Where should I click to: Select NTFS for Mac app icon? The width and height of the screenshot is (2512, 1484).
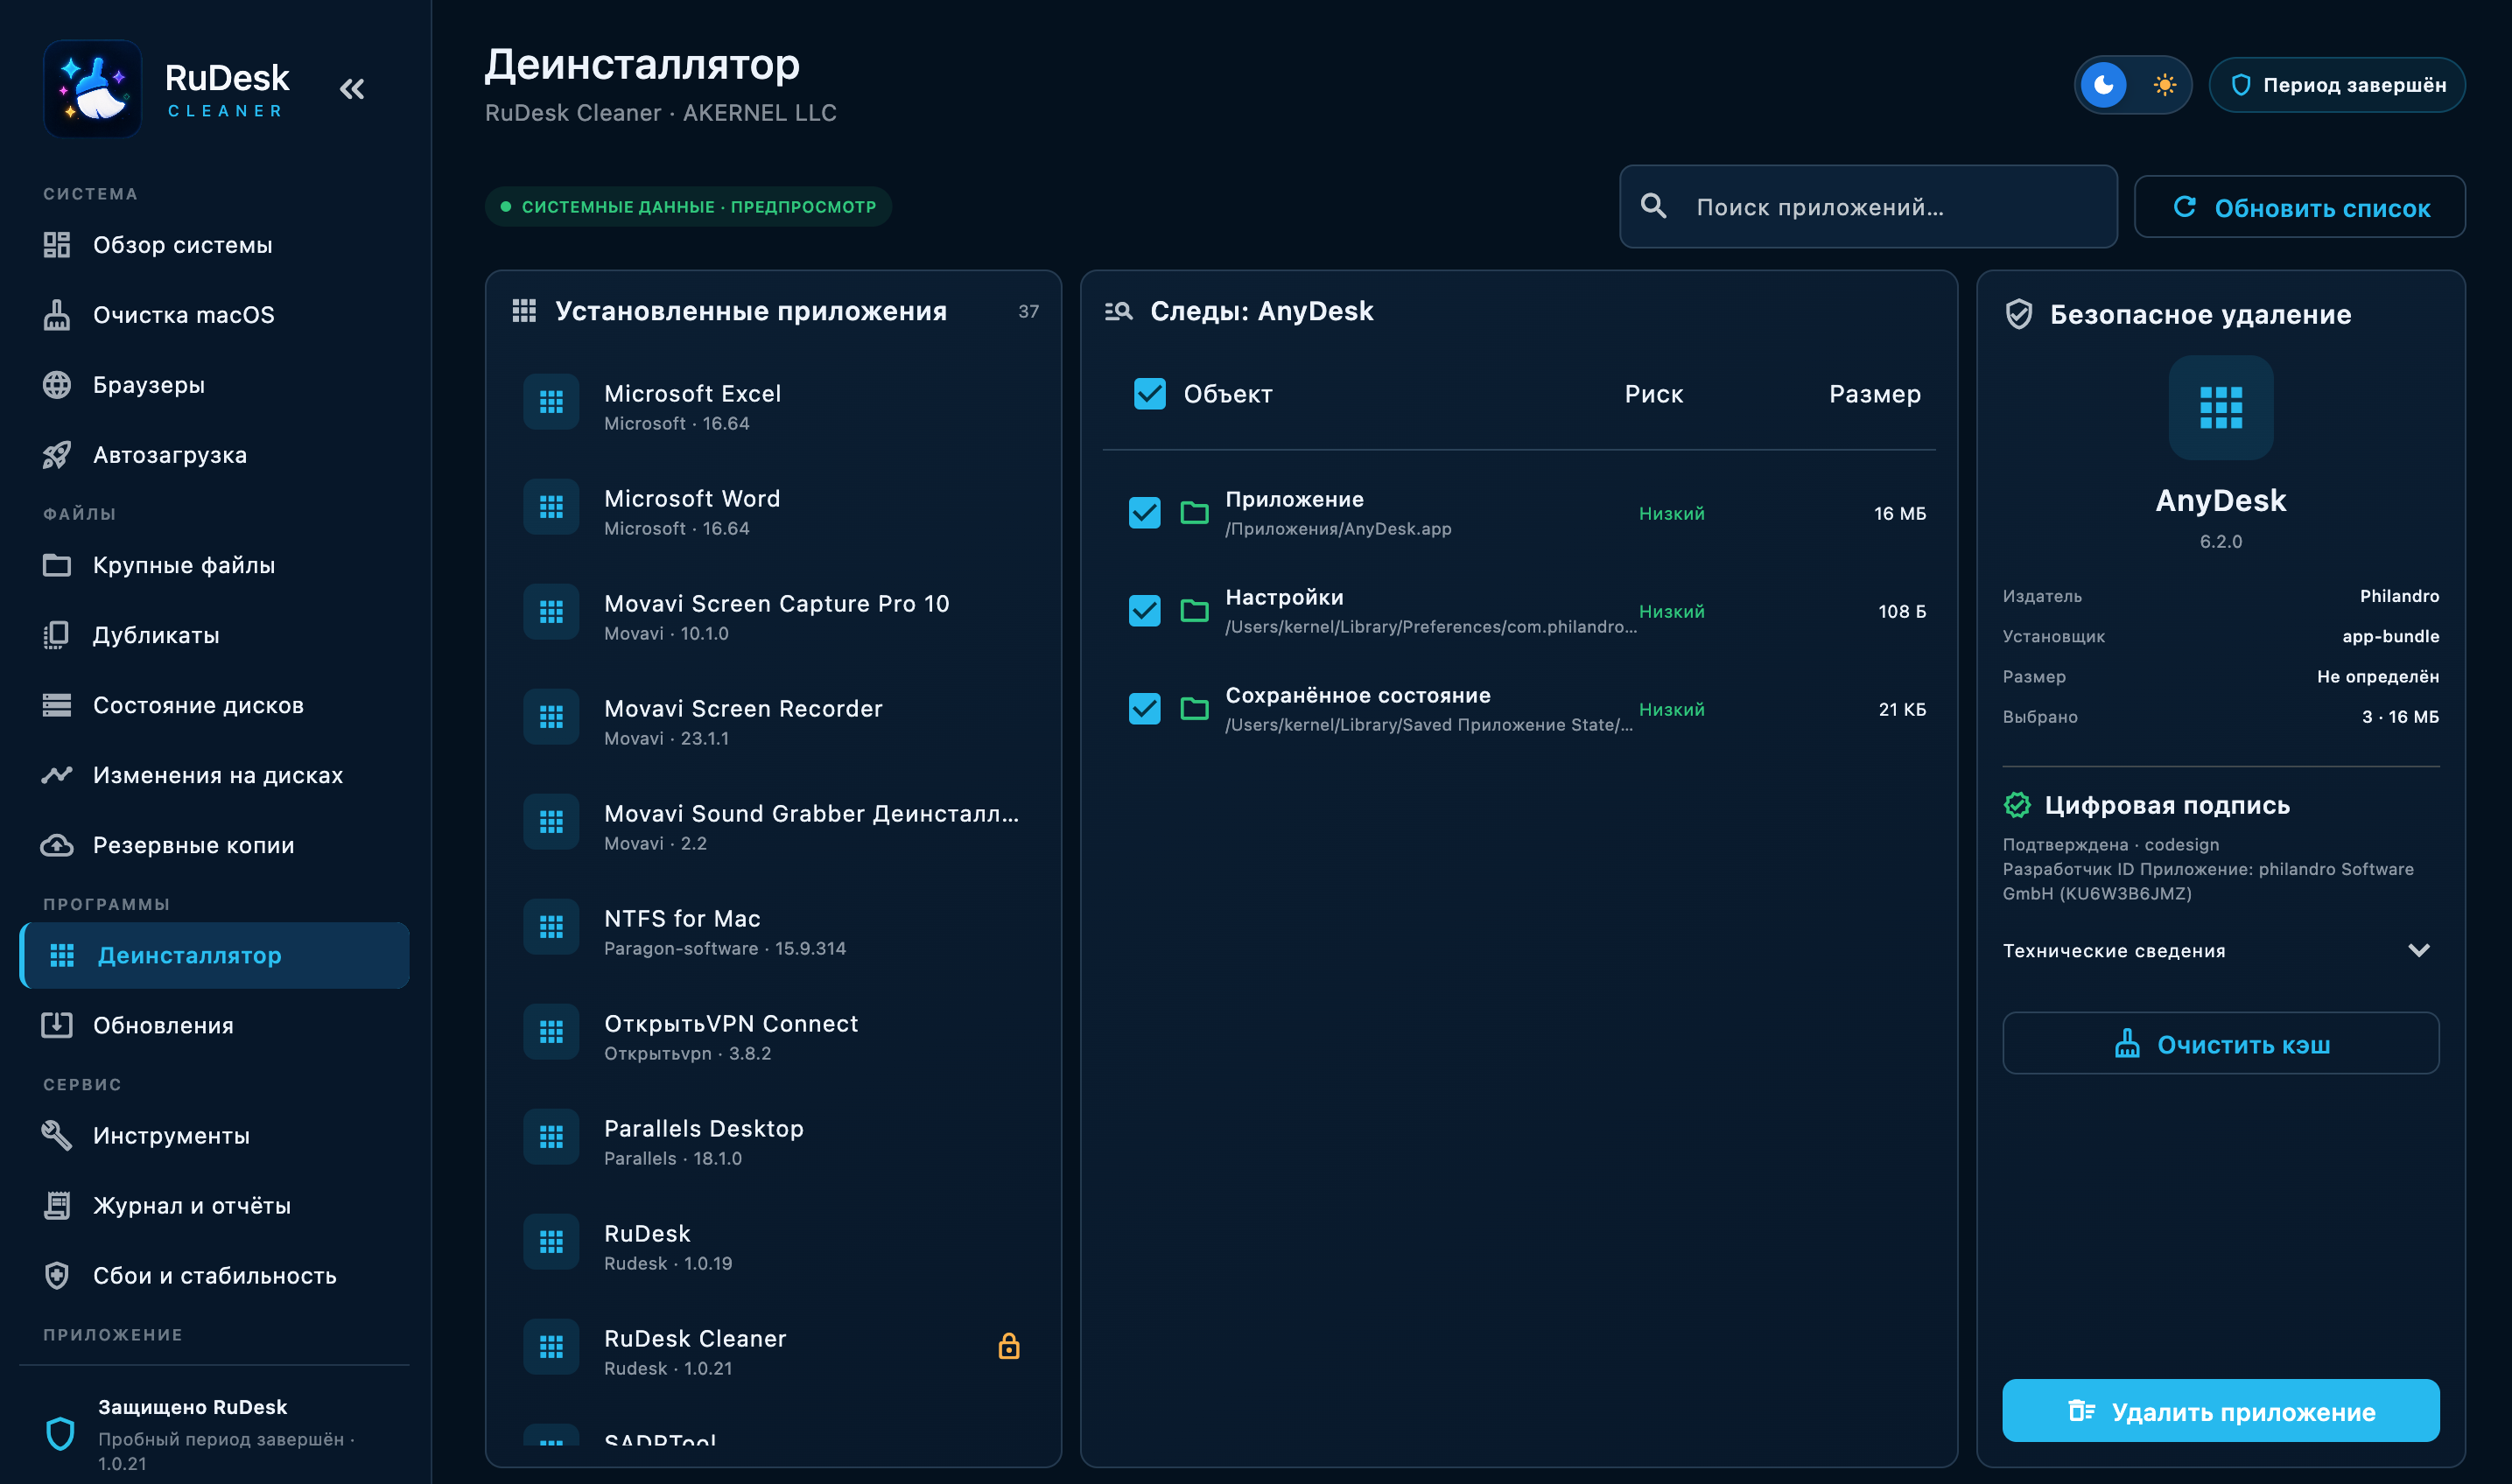tap(551, 927)
